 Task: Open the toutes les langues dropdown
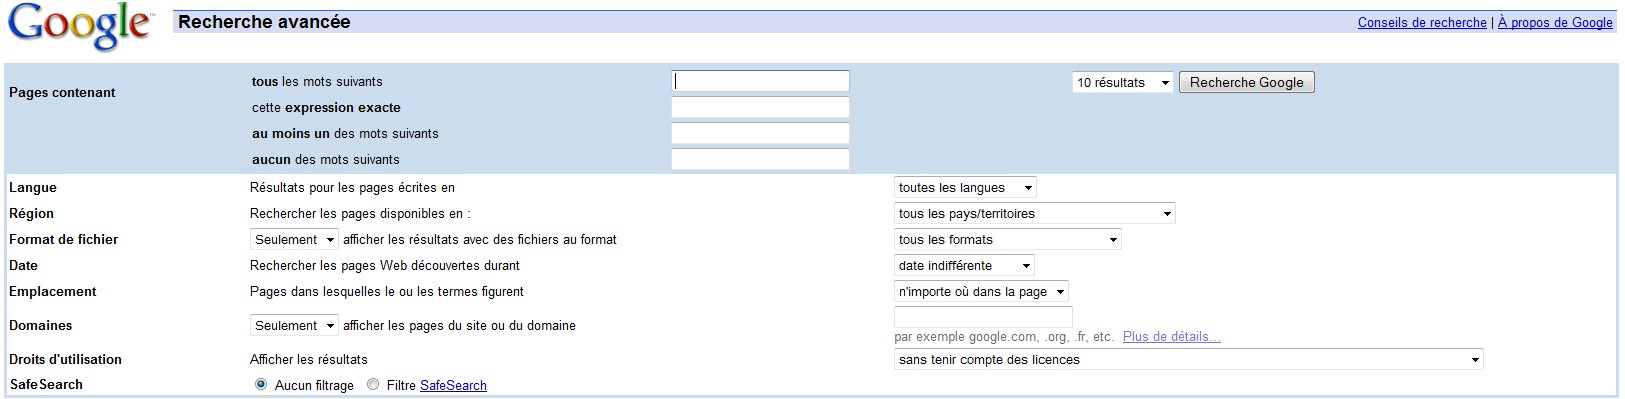click(965, 187)
